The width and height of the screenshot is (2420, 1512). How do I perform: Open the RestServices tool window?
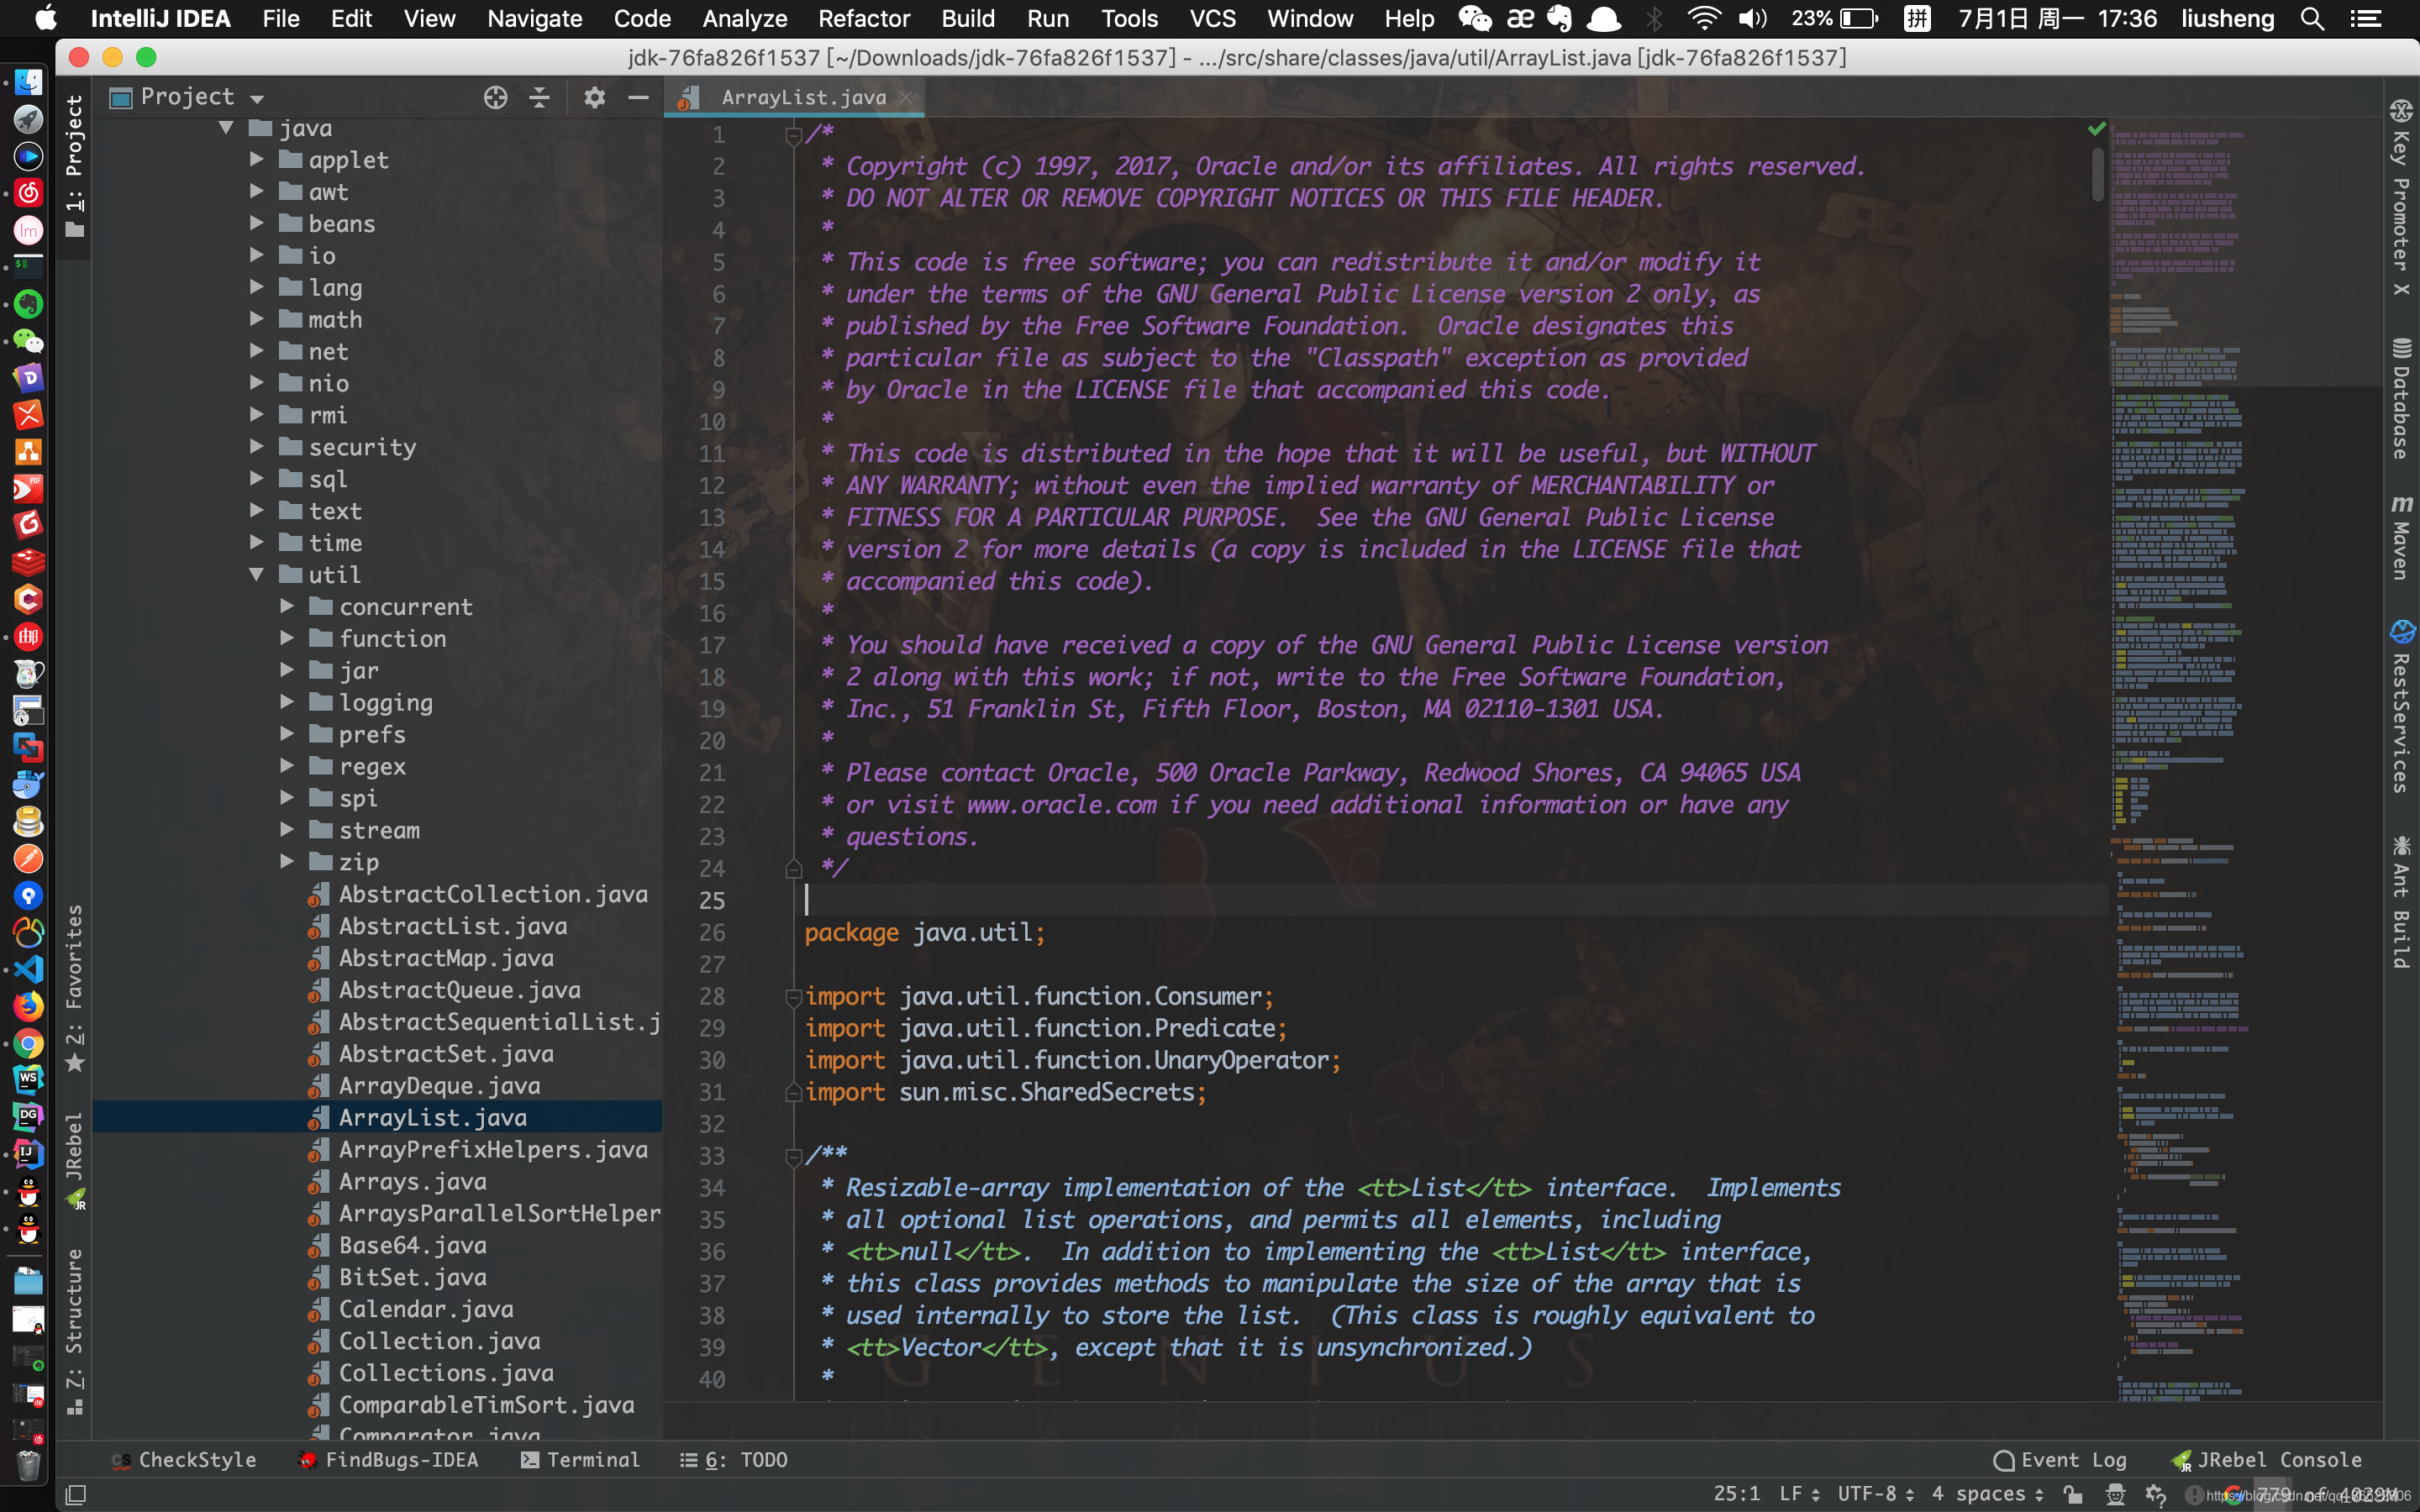click(2401, 706)
